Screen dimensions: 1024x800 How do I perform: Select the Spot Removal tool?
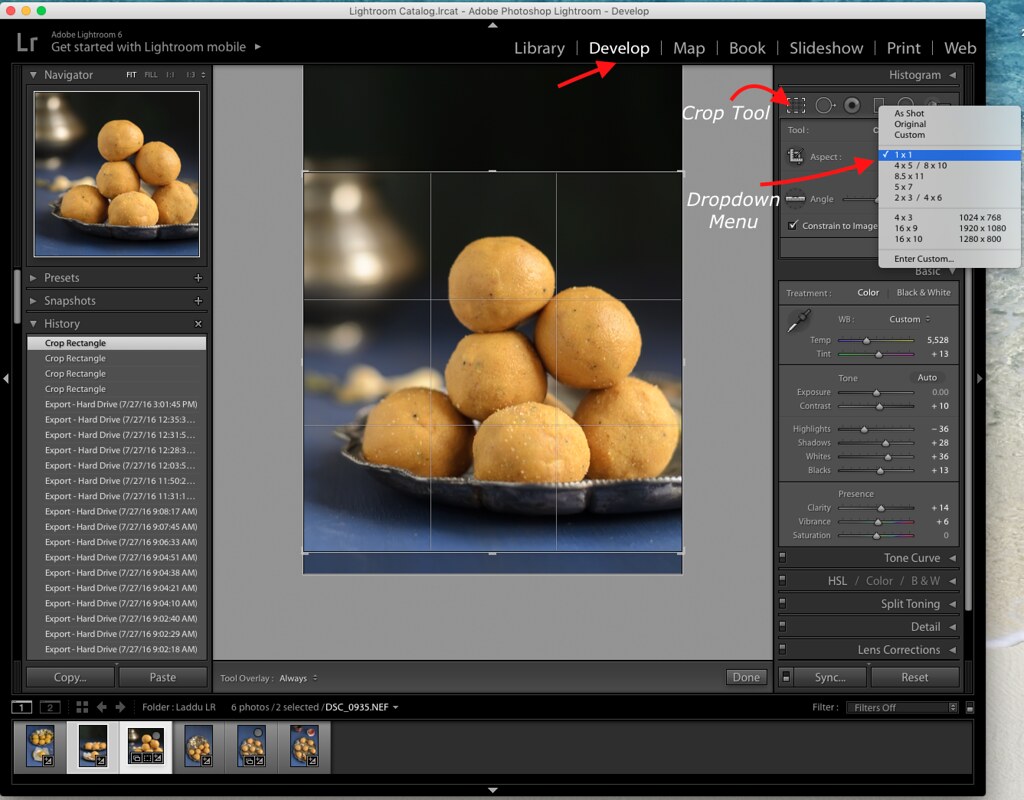[x=824, y=105]
